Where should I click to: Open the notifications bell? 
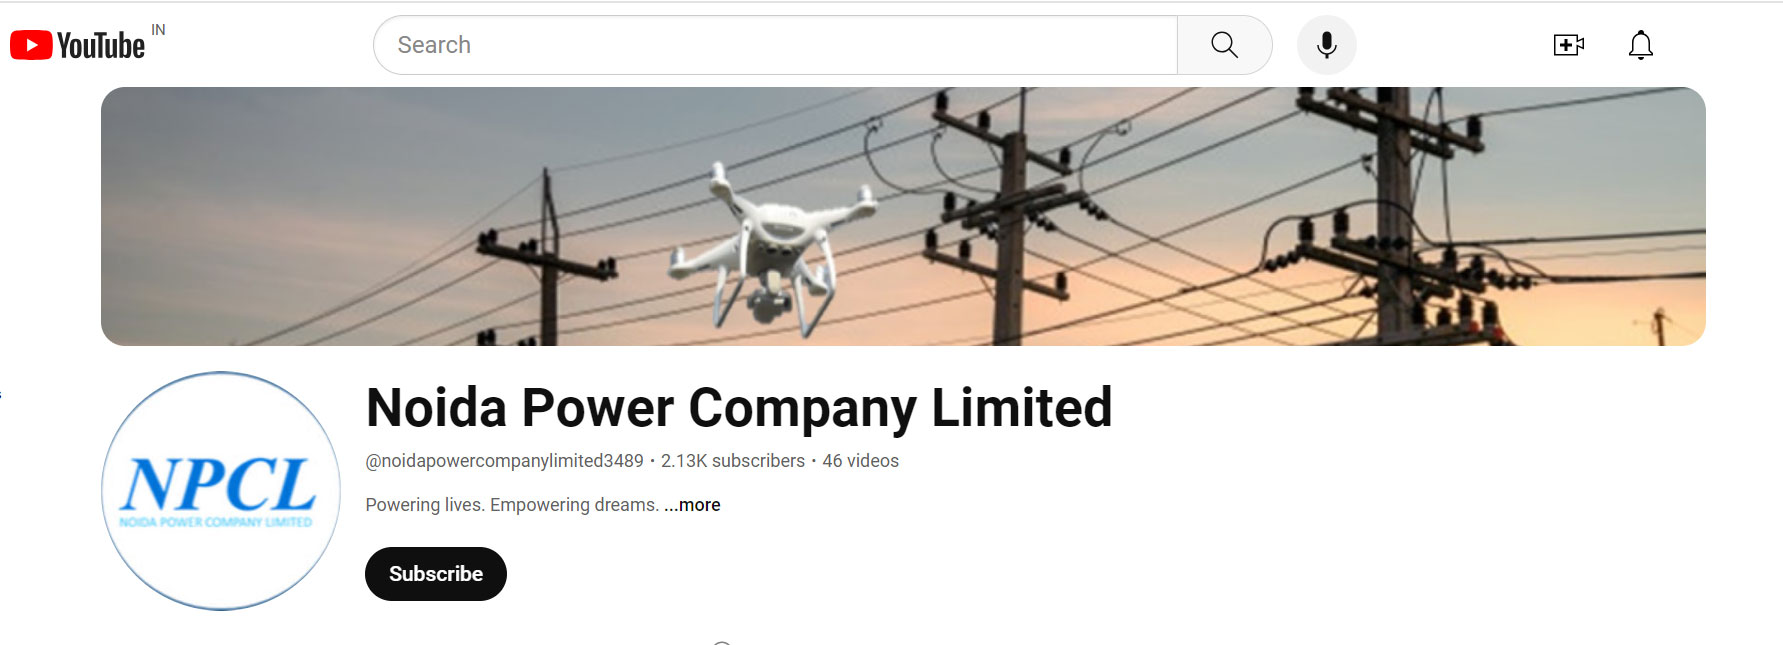(1641, 45)
